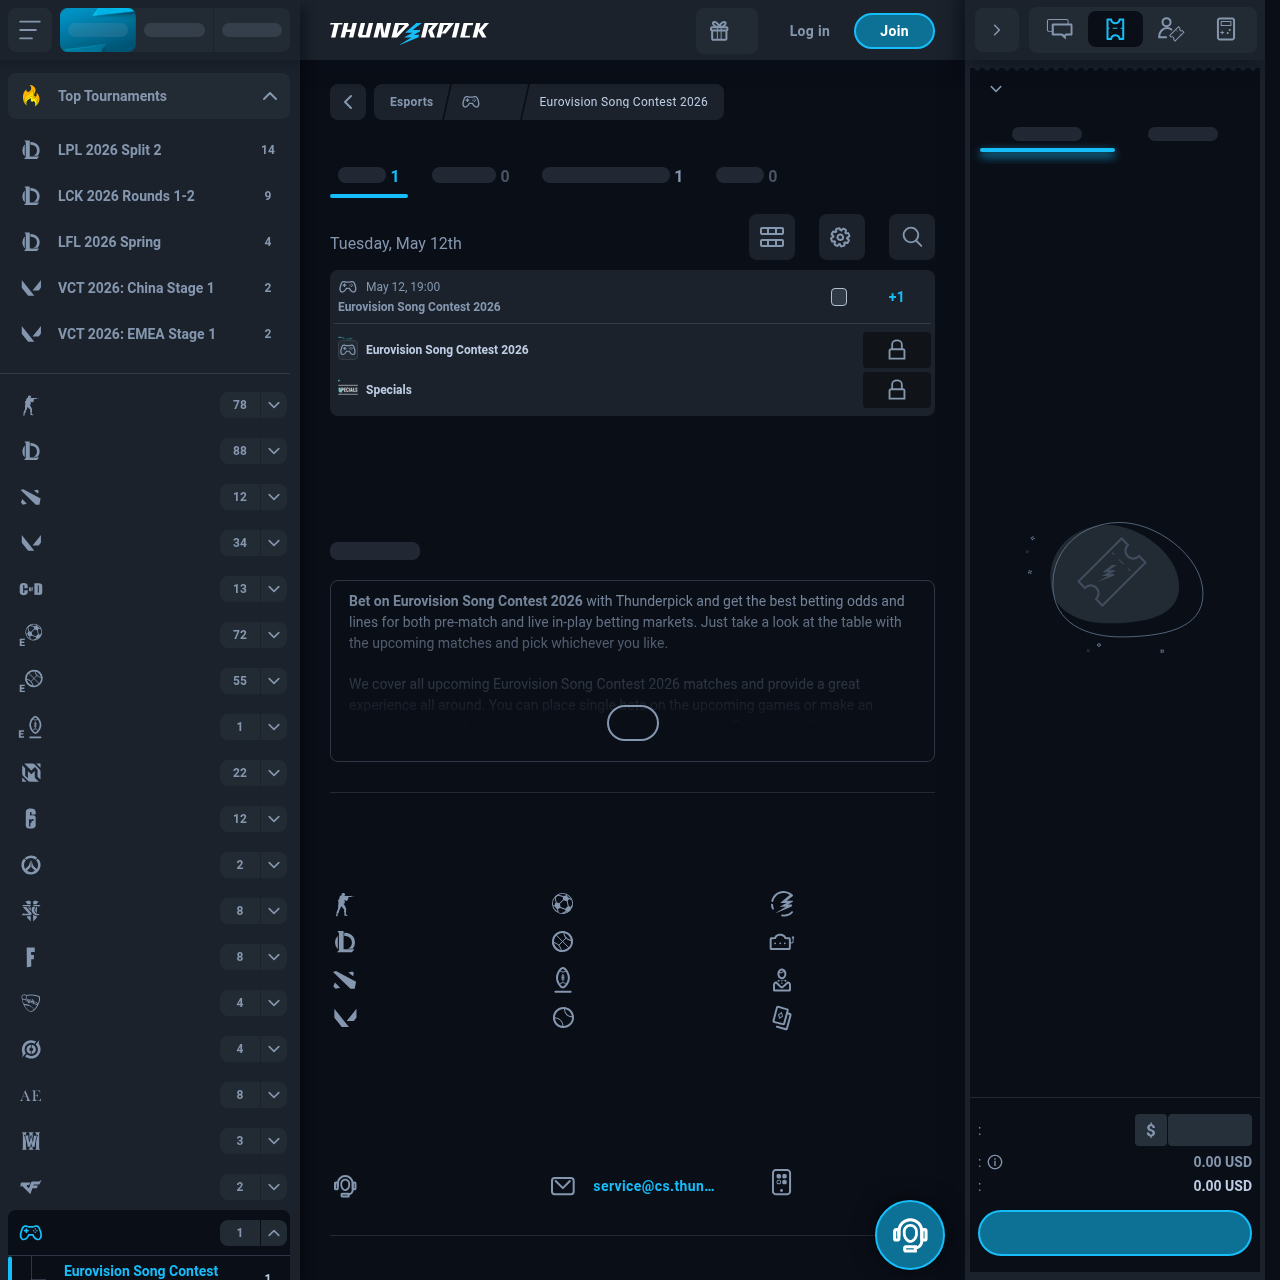Open LPL 2026 Split 2 tournament
The width and height of the screenshot is (1280, 1280).
149,150
